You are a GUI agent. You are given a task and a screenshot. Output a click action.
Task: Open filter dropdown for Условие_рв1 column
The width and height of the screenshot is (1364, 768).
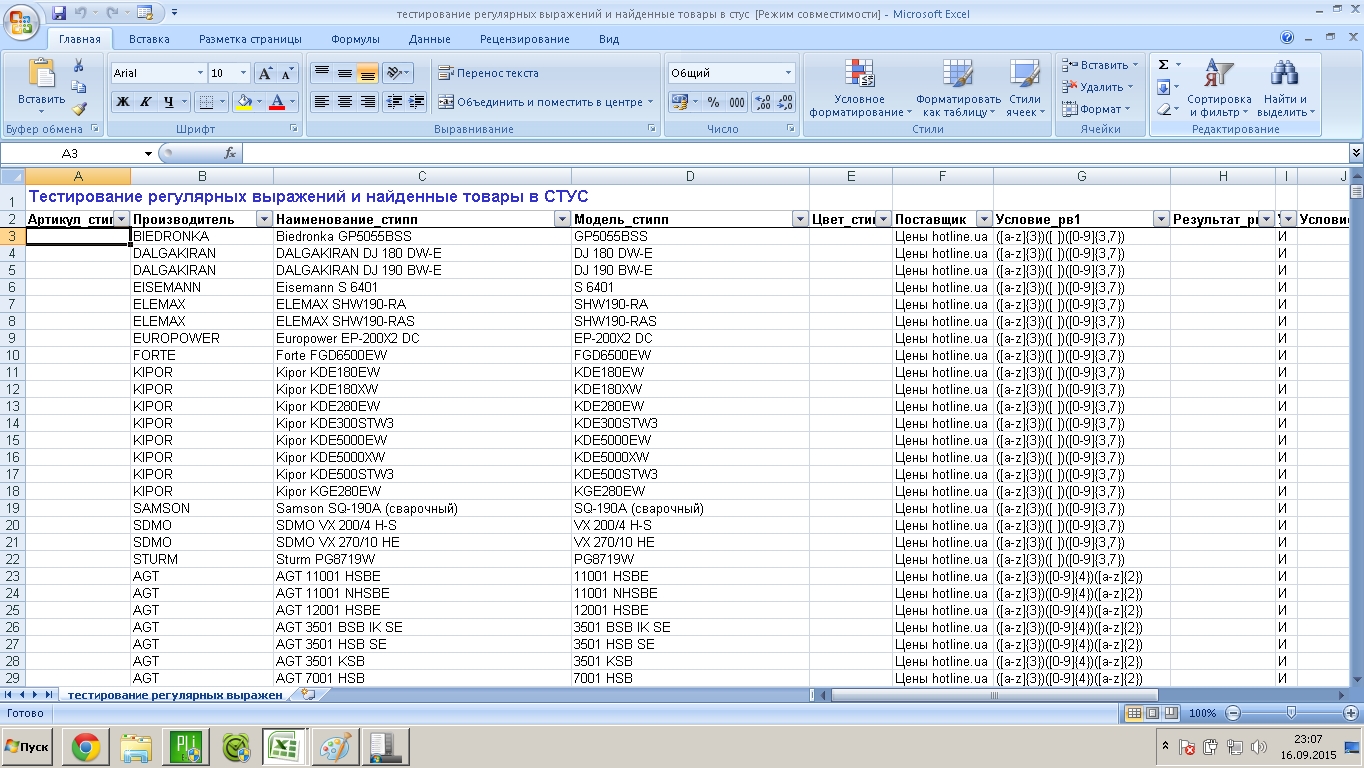(x=1160, y=219)
